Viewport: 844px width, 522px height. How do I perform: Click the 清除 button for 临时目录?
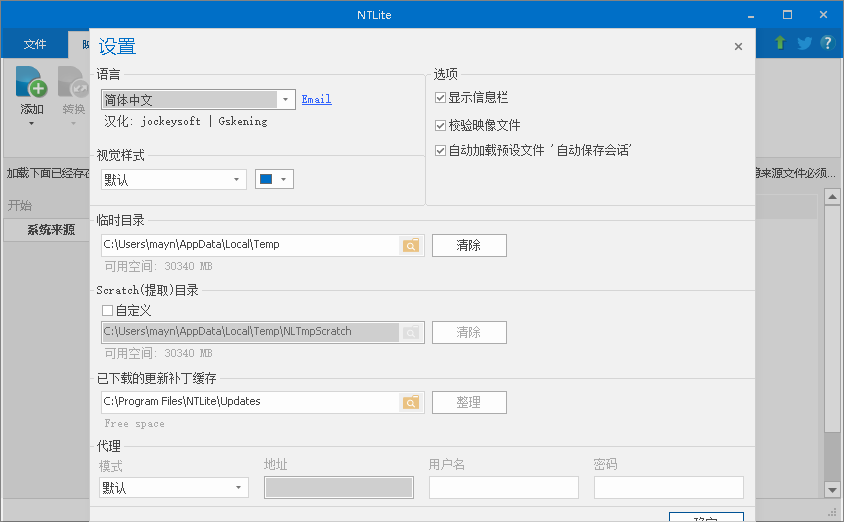[469, 245]
